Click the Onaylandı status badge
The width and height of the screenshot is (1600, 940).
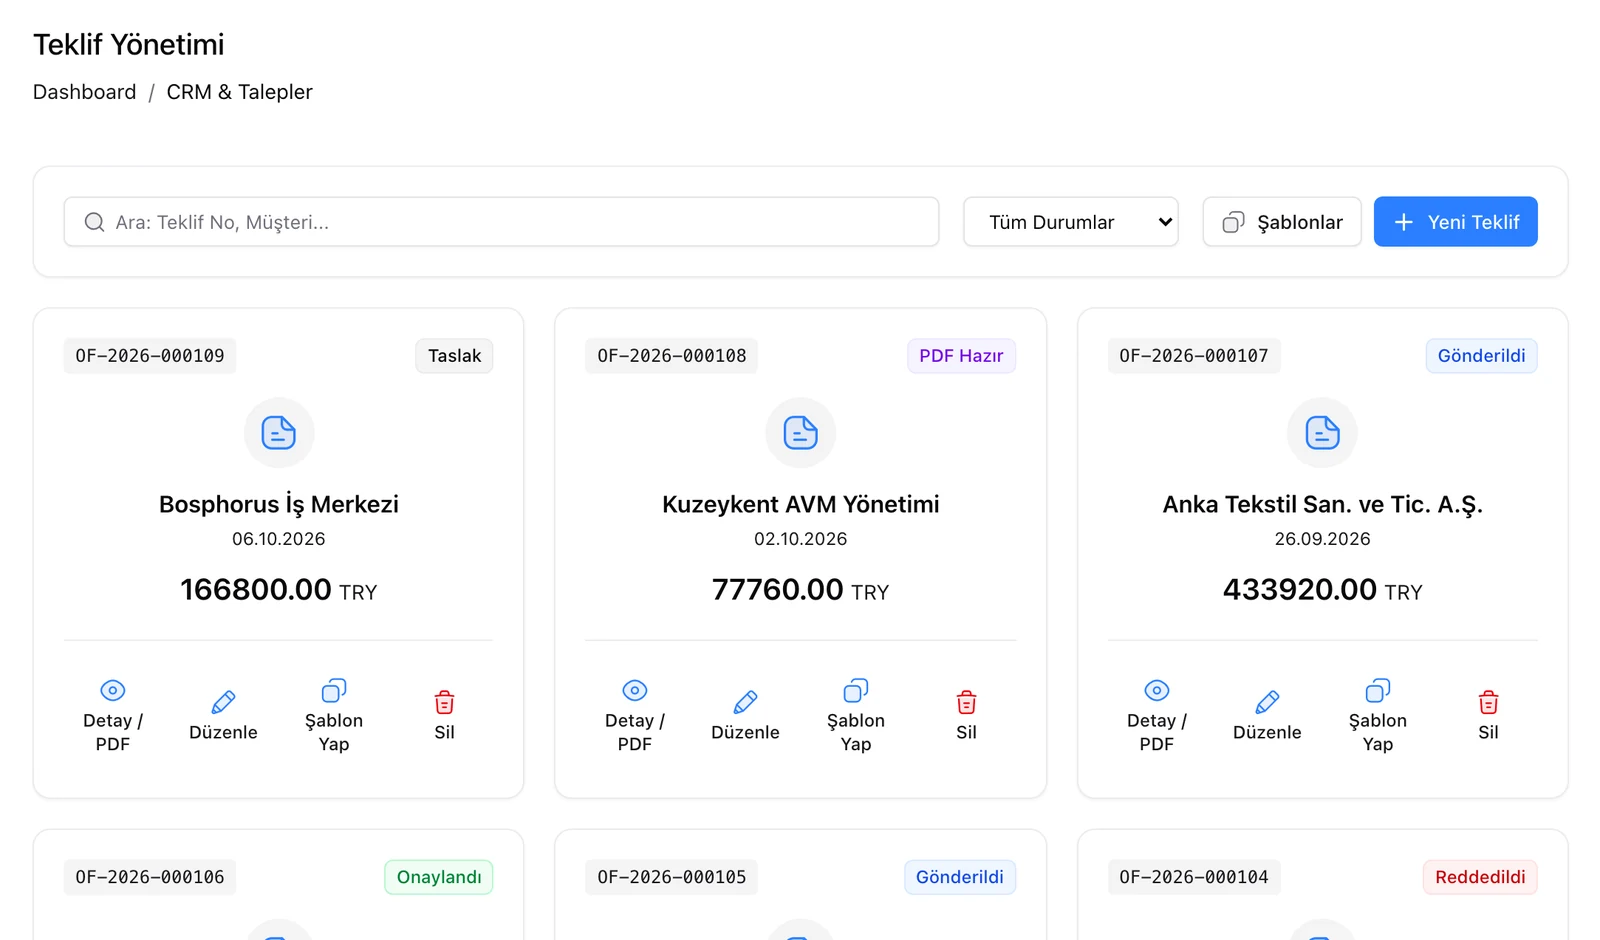[439, 877]
